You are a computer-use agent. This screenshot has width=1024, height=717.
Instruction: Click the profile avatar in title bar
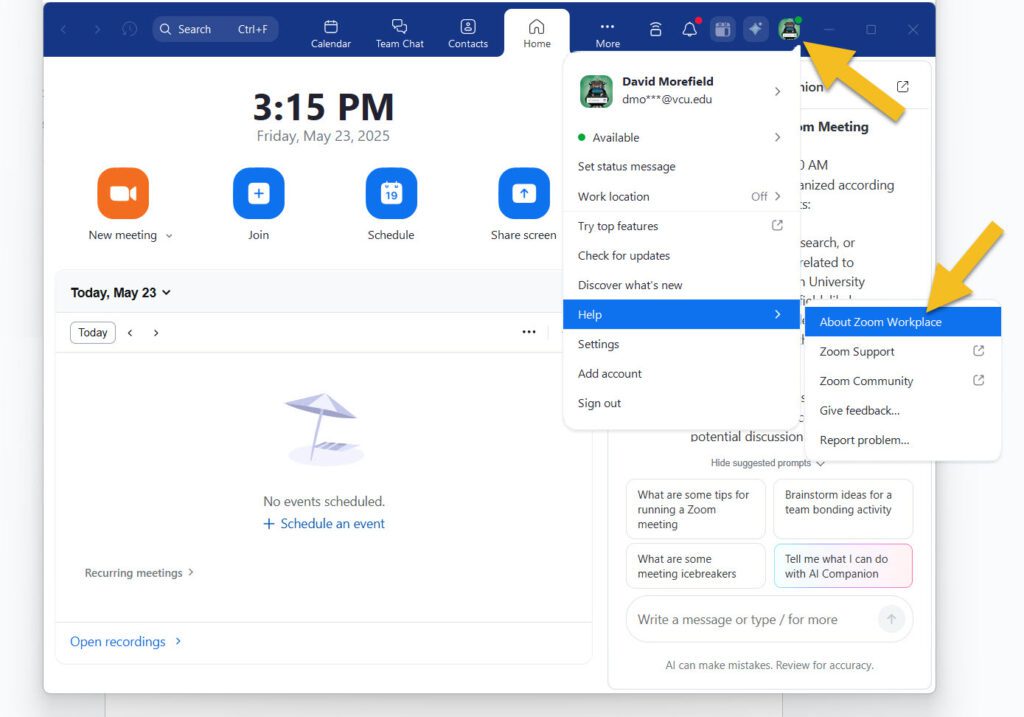pos(789,30)
